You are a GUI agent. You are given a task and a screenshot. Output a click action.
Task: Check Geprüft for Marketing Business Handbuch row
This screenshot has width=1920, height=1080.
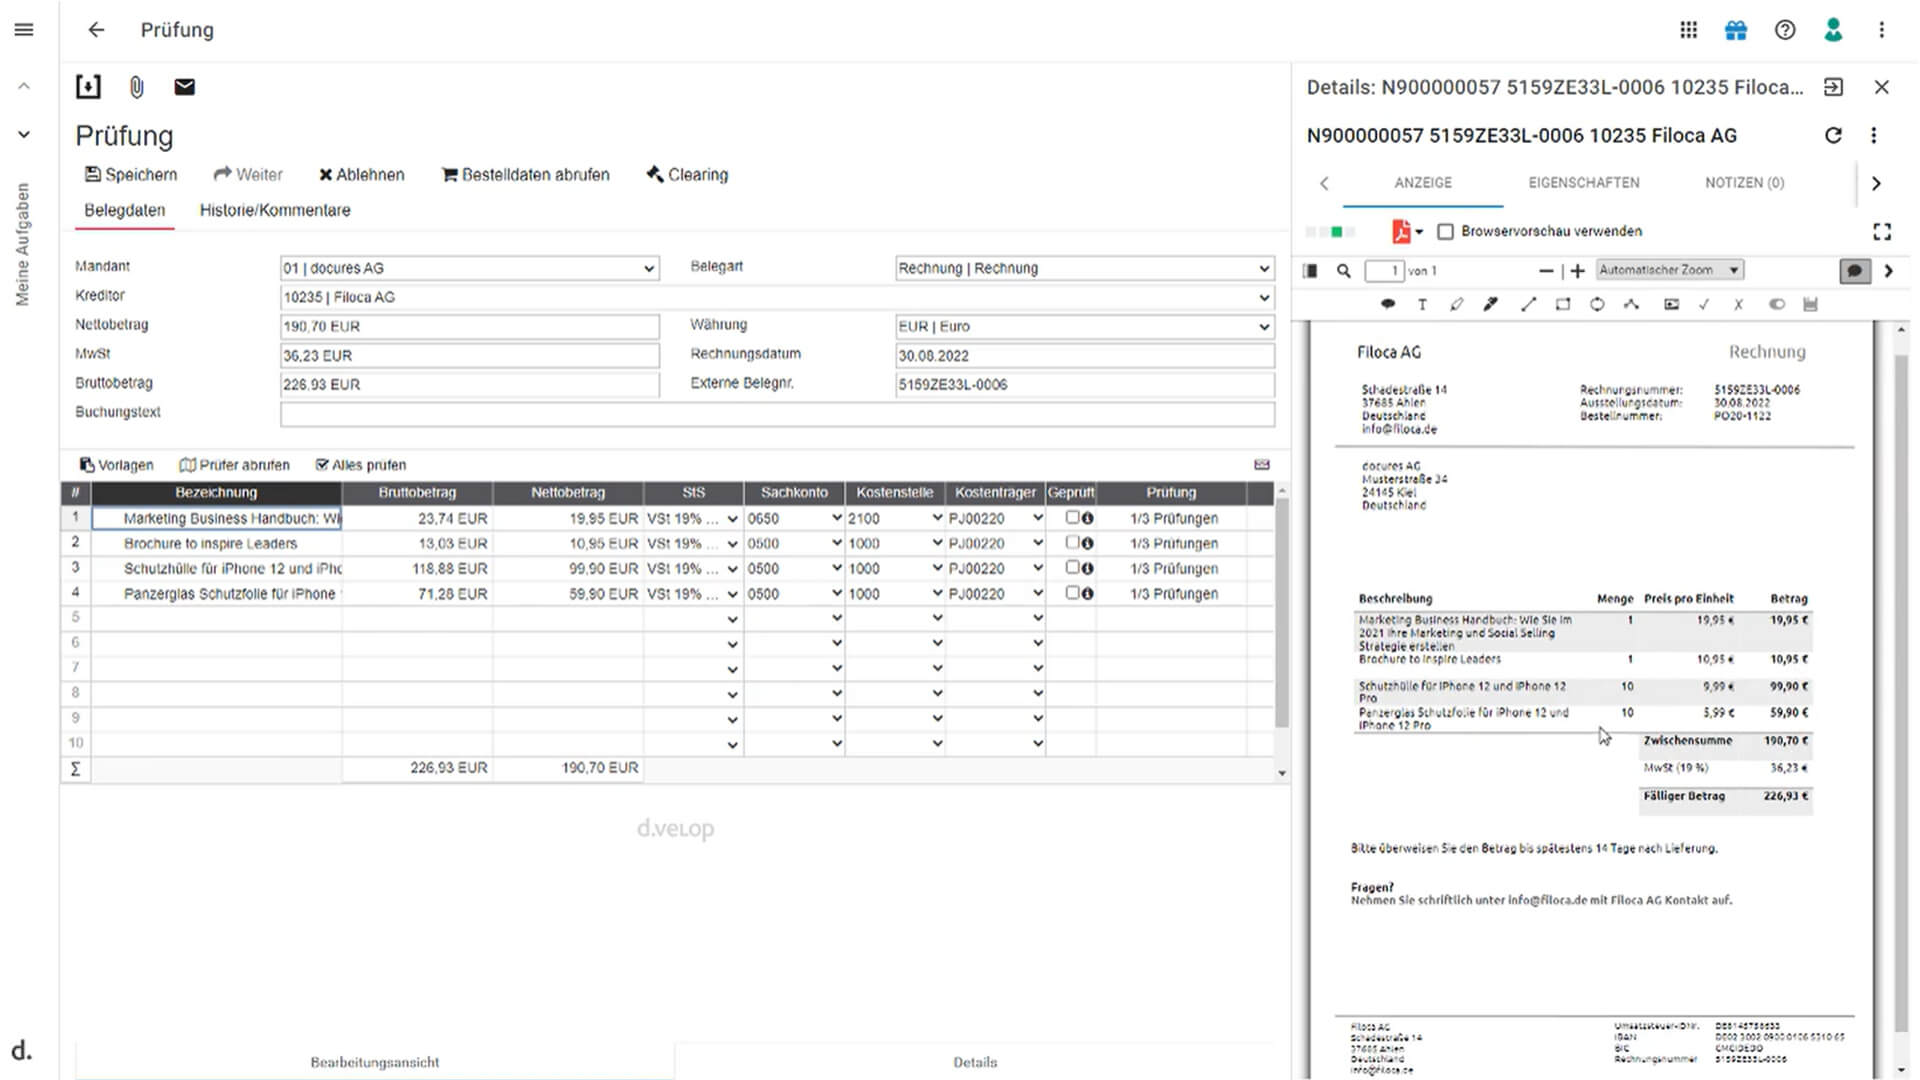click(x=1072, y=518)
